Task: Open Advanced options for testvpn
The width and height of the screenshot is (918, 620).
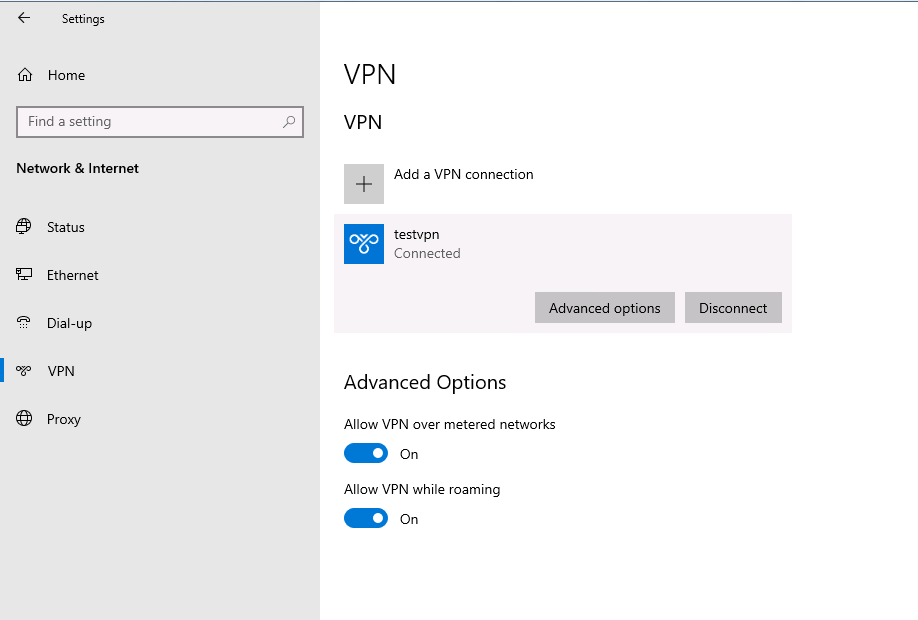Action: coord(605,307)
